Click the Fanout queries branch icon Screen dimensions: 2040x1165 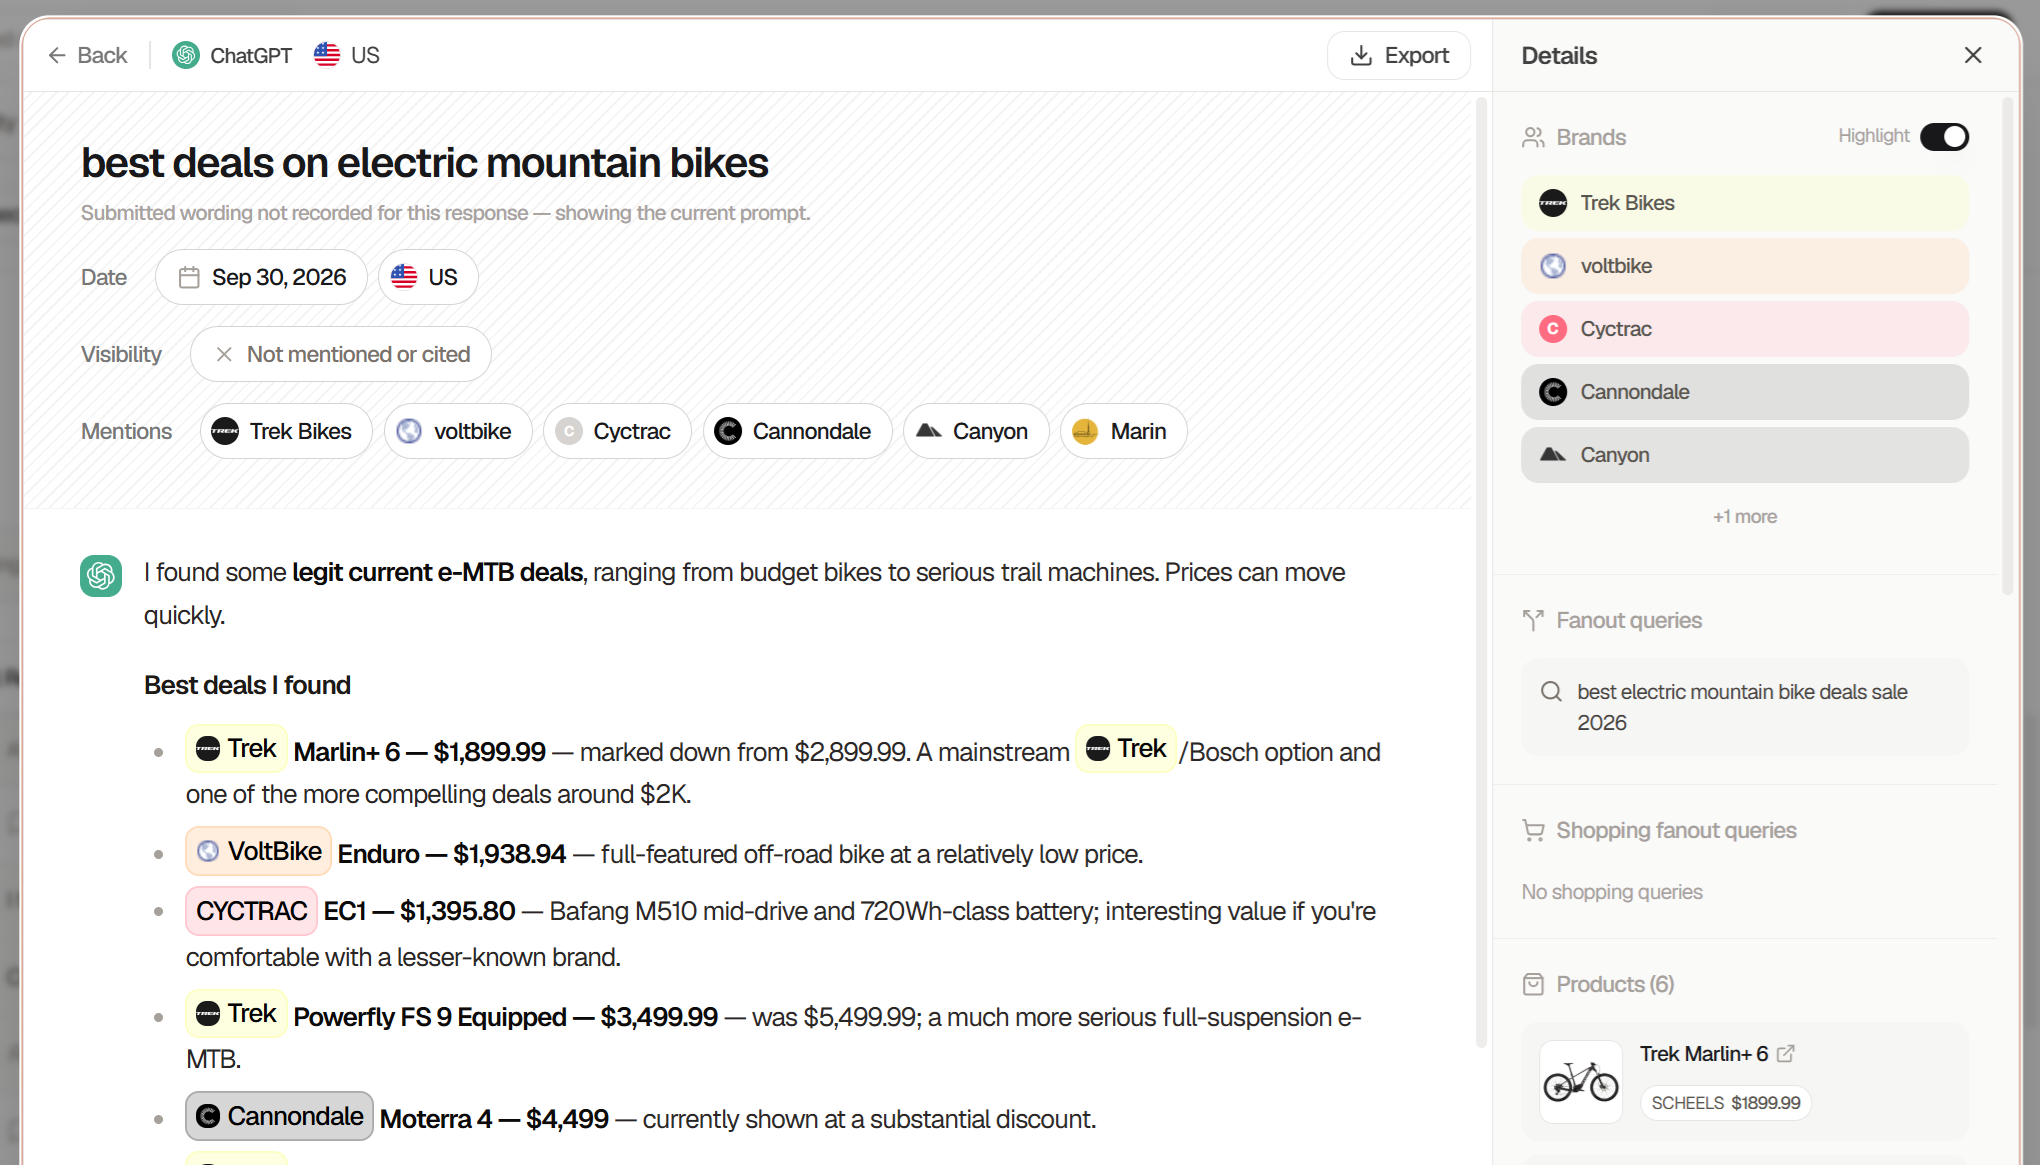[x=1533, y=620]
